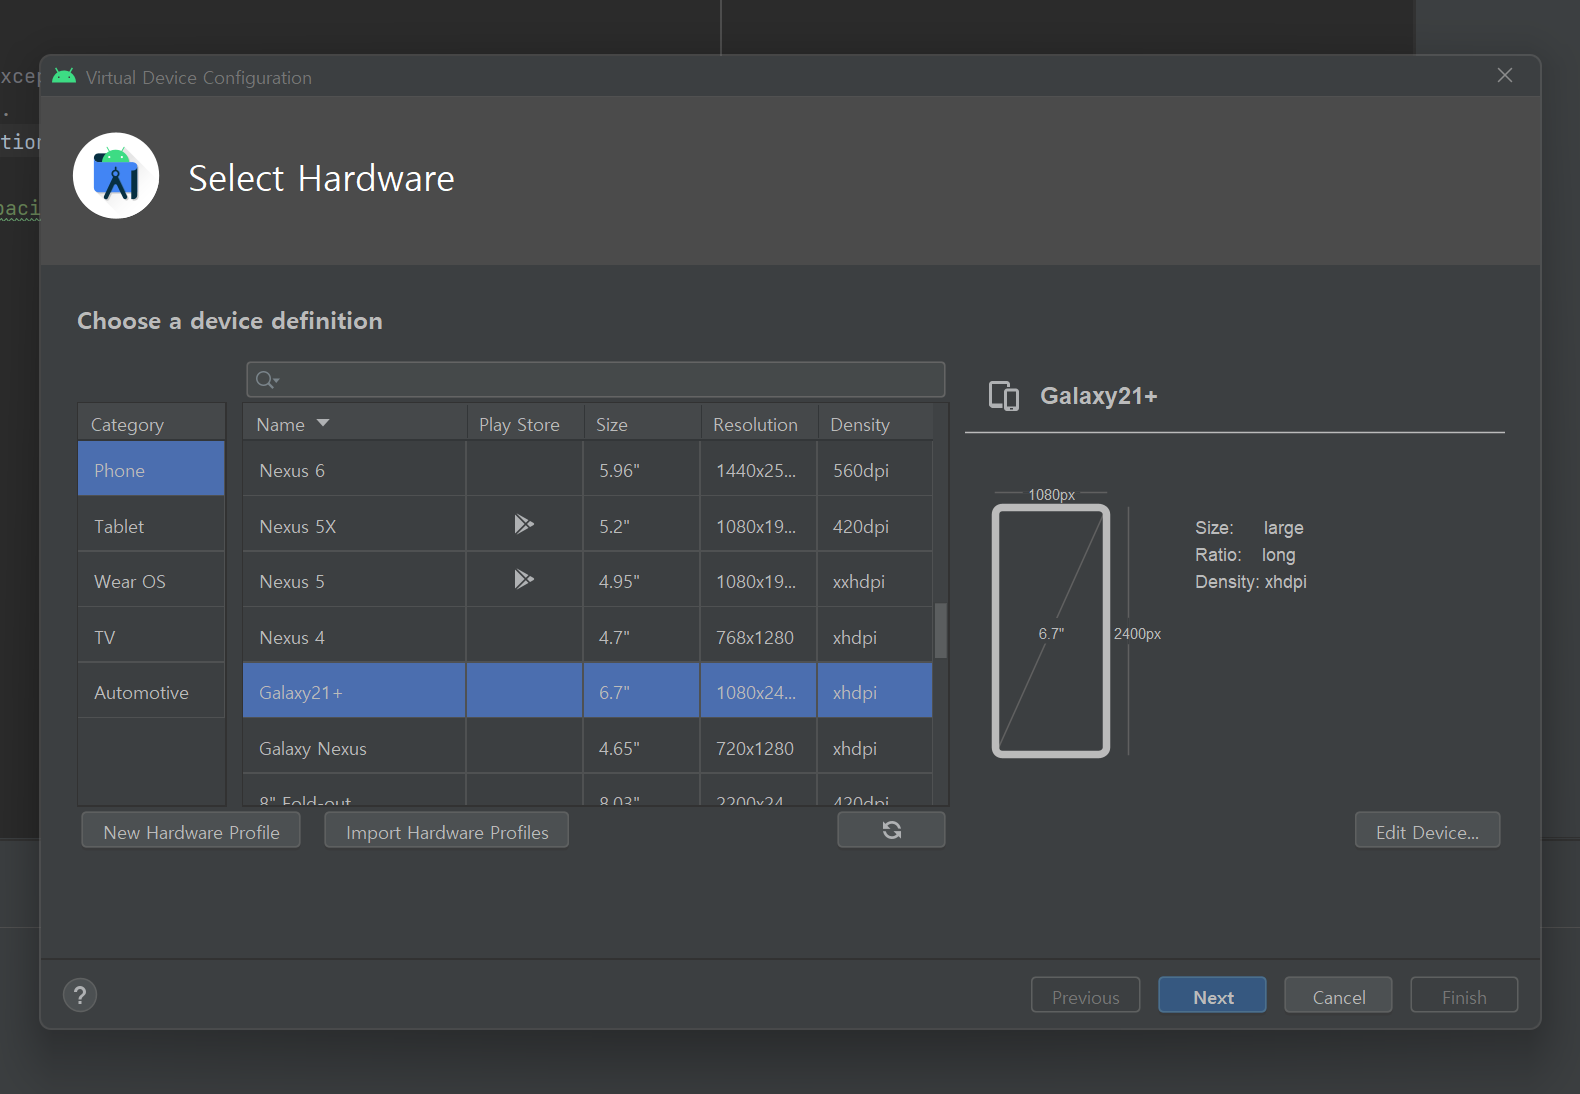Open the Edit Device... dialog
1580x1094 pixels.
click(1427, 831)
